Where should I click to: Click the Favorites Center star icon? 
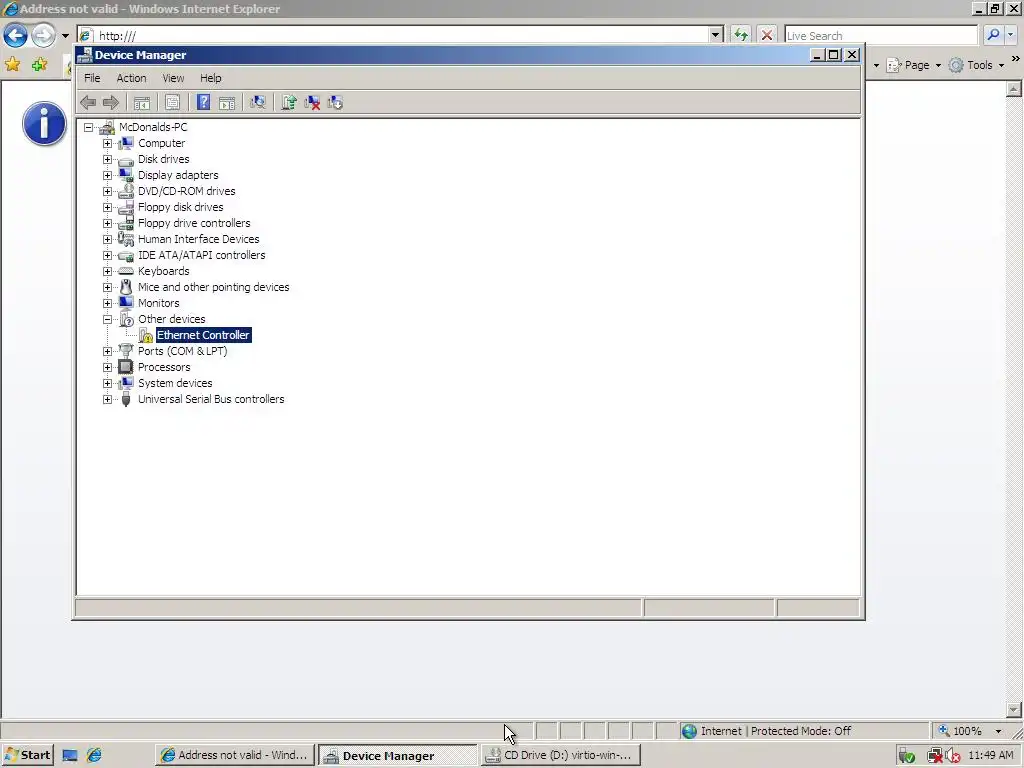pyautogui.click(x=12, y=64)
